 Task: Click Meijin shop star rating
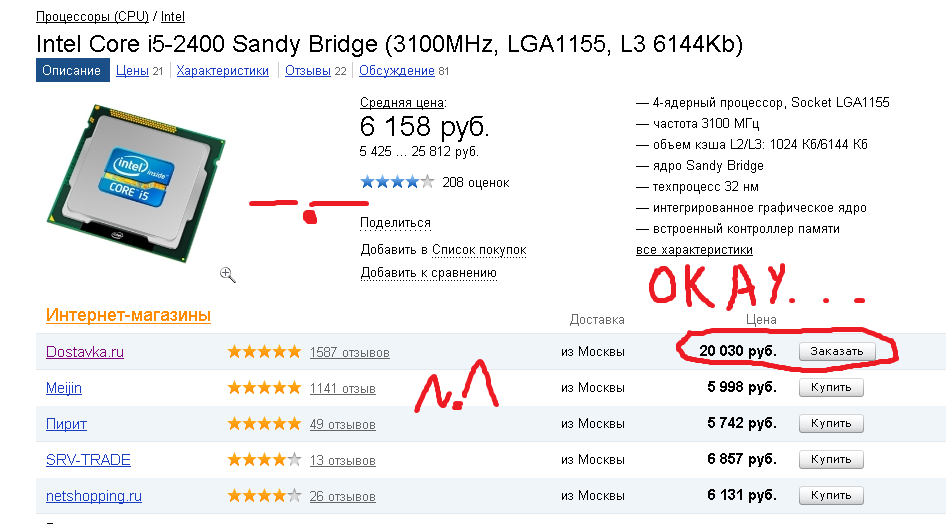click(264, 387)
